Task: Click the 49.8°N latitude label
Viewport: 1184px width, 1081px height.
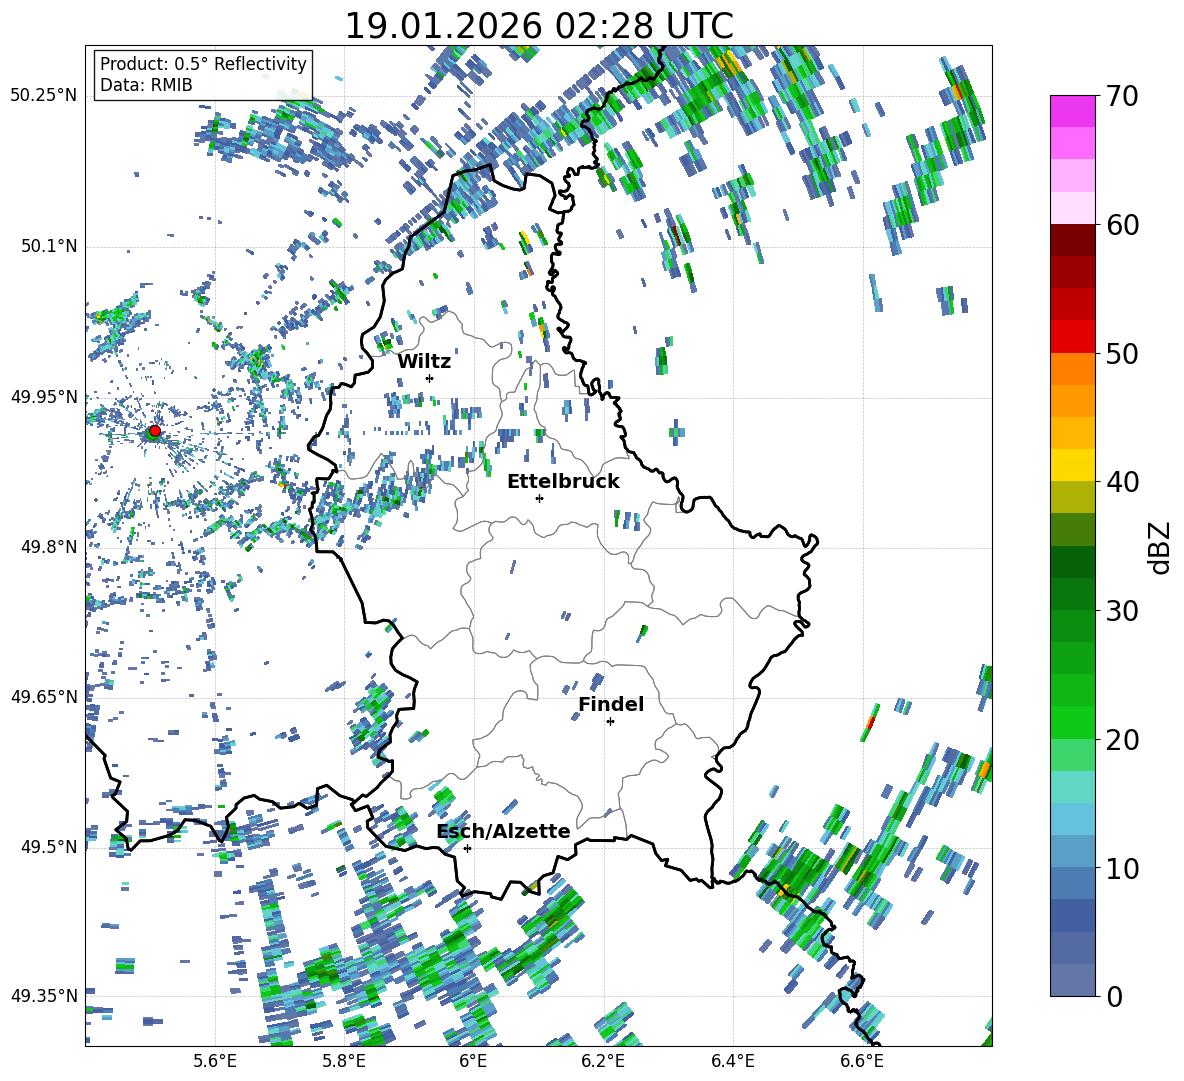Action: point(48,547)
